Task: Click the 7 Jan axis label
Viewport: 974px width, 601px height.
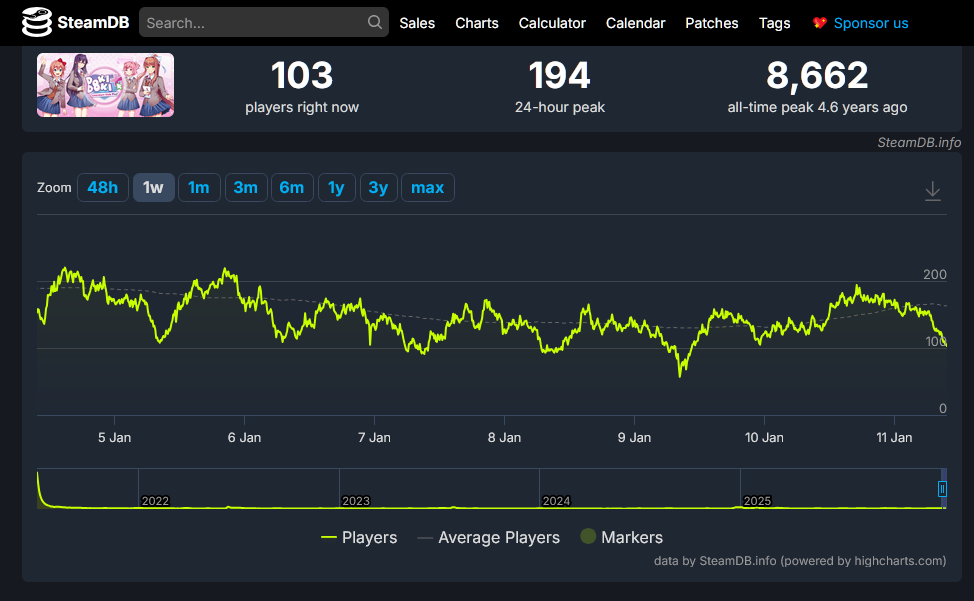Action: [374, 437]
